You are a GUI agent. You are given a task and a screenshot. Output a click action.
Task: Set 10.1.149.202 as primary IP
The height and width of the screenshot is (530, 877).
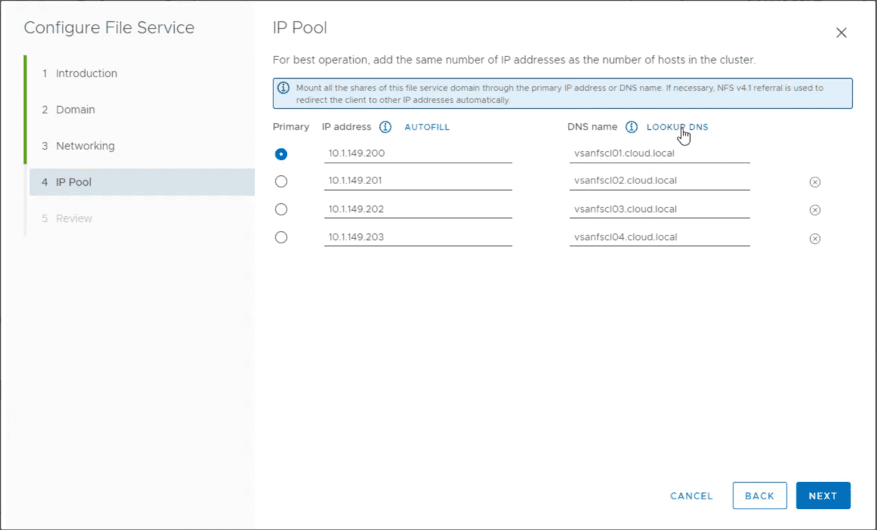[x=281, y=209]
